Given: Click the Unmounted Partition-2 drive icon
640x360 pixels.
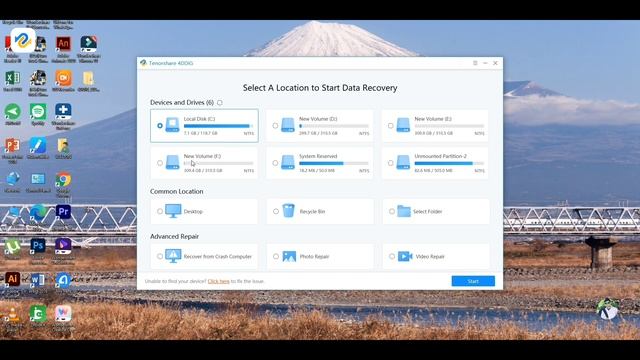Looking at the screenshot, I should click(403, 162).
